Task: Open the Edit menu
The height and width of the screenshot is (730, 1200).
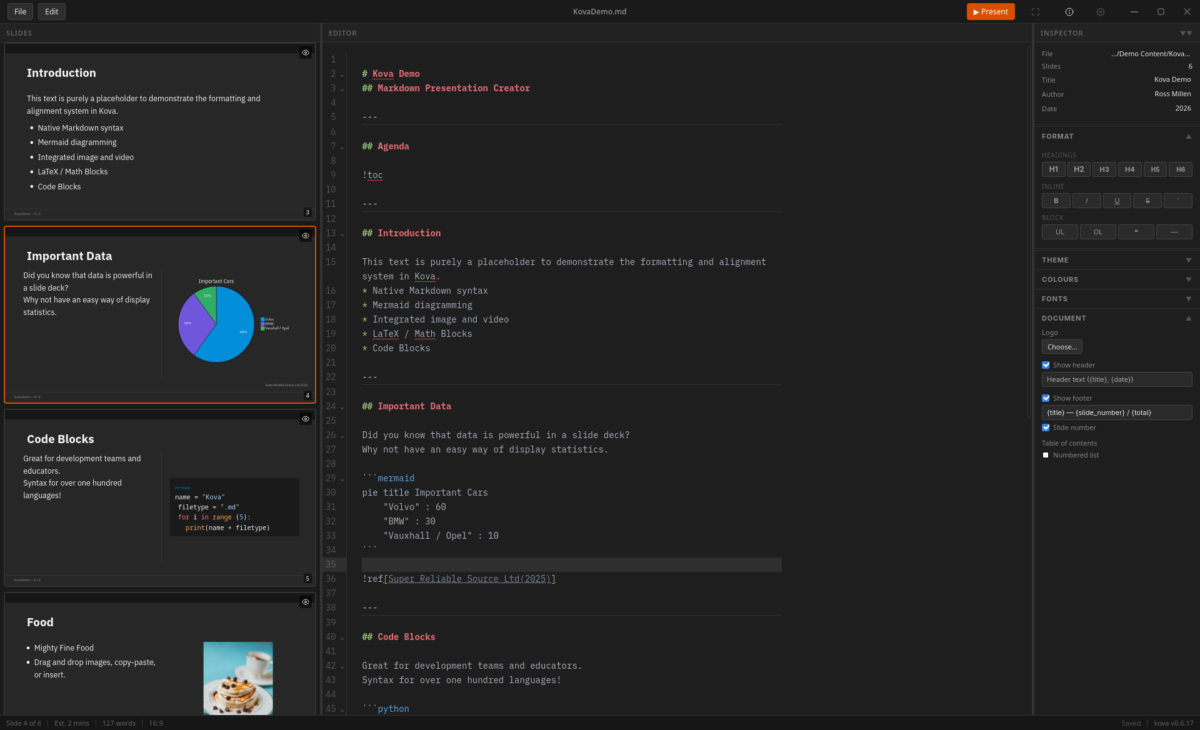Action: (52, 12)
